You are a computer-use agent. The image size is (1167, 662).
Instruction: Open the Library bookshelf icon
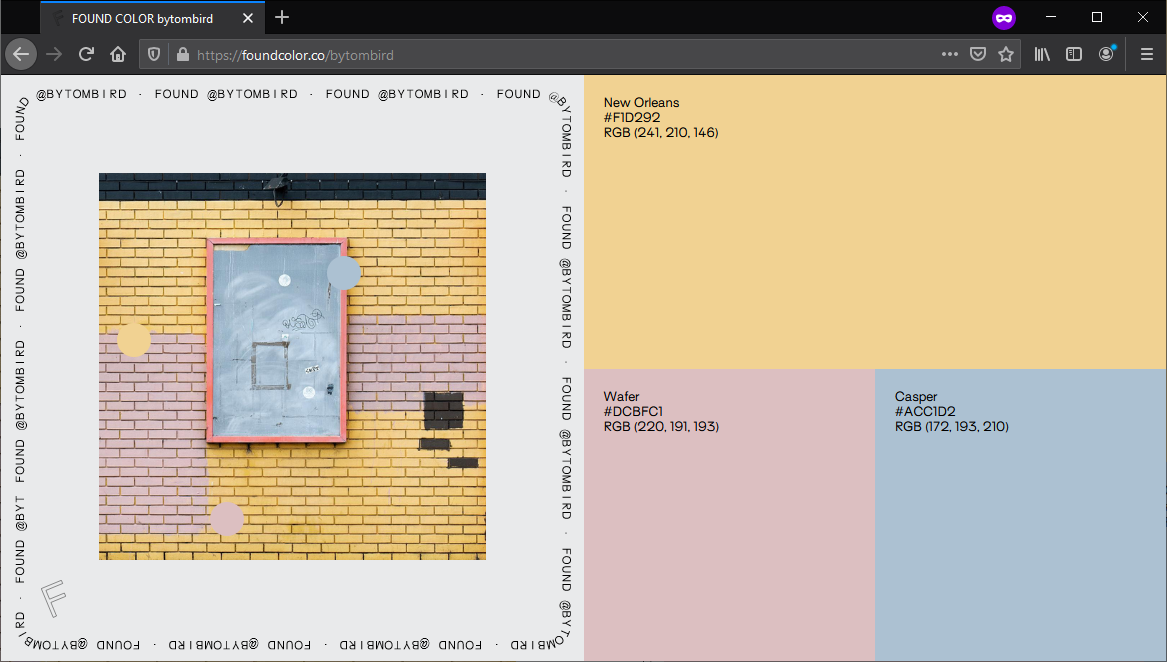point(1042,55)
